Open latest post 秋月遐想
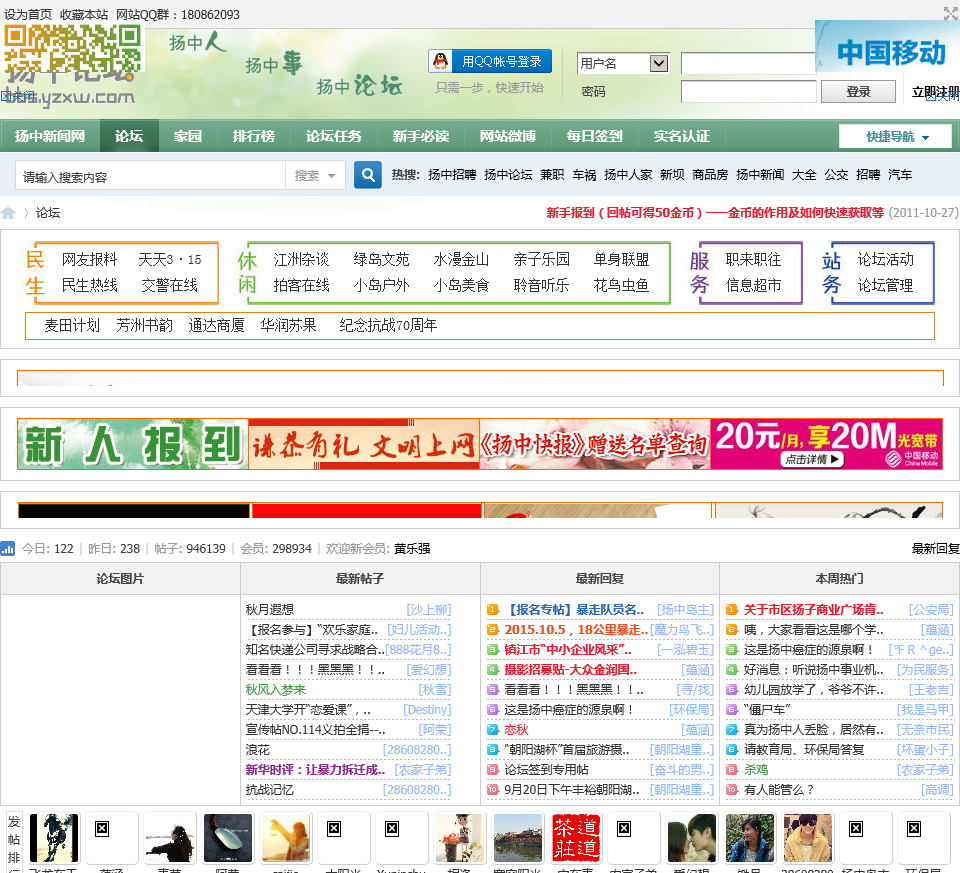 pyautogui.click(x=270, y=610)
